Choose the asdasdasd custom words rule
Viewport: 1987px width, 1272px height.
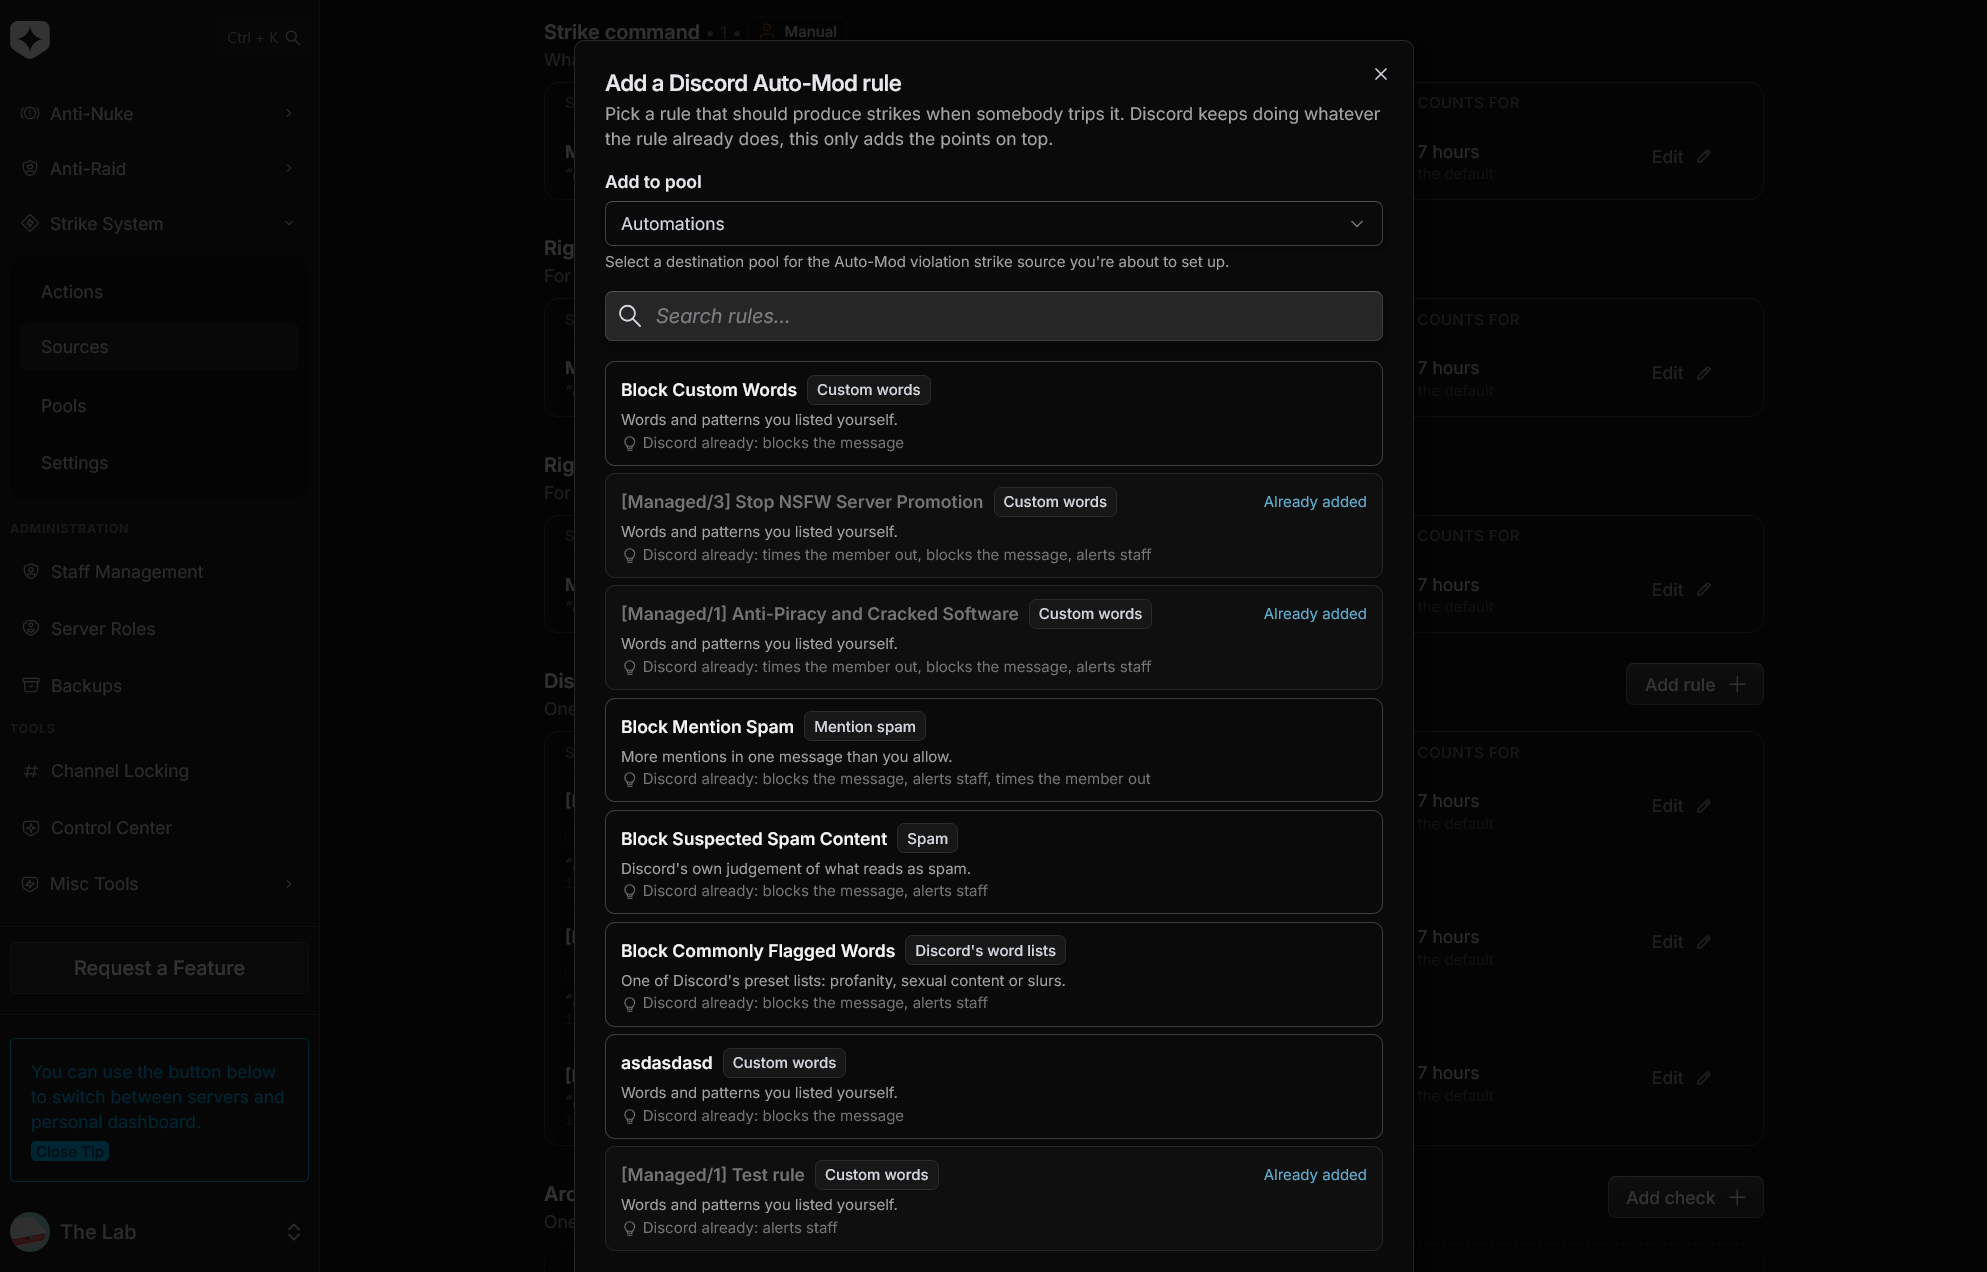993,1086
